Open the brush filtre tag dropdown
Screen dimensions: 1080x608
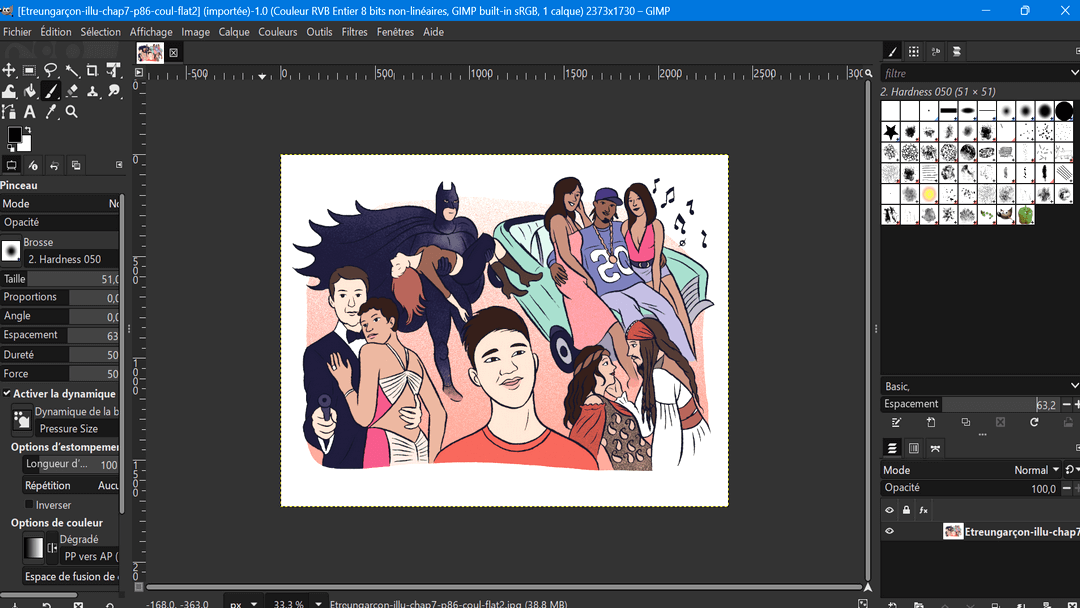point(1074,73)
